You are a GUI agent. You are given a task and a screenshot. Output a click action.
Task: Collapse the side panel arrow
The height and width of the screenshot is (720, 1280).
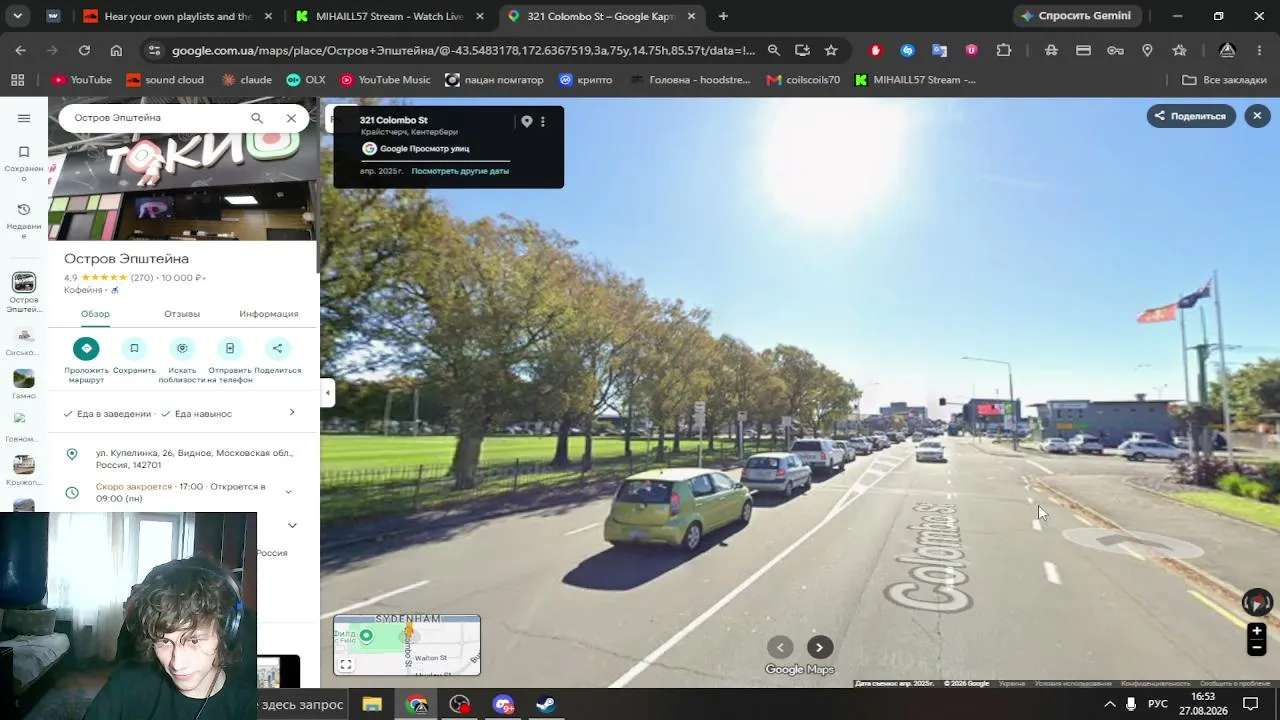click(x=327, y=393)
